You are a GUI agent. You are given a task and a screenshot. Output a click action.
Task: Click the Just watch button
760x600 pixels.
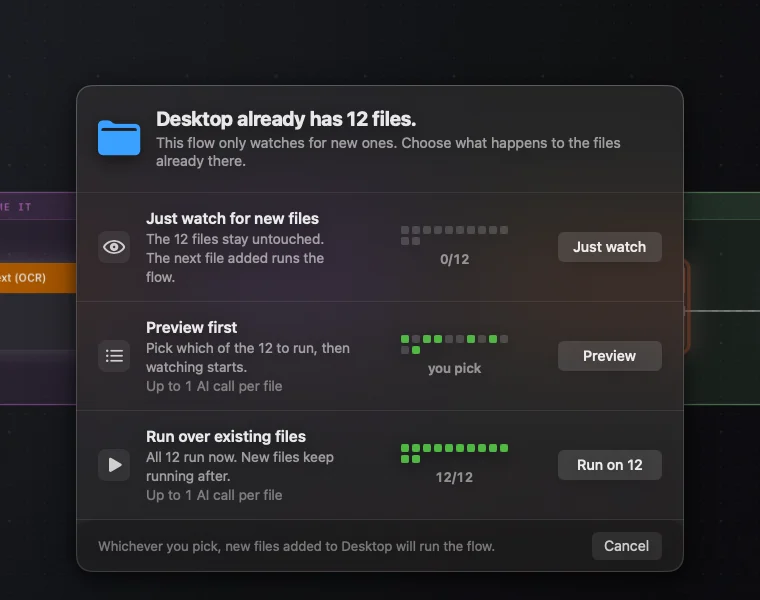(x=609, y=247)
